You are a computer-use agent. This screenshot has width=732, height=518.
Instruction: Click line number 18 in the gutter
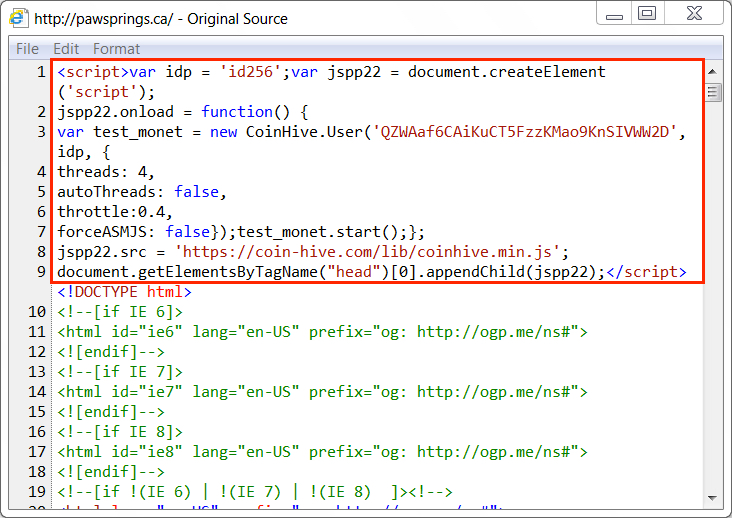[x=37, y=472]
